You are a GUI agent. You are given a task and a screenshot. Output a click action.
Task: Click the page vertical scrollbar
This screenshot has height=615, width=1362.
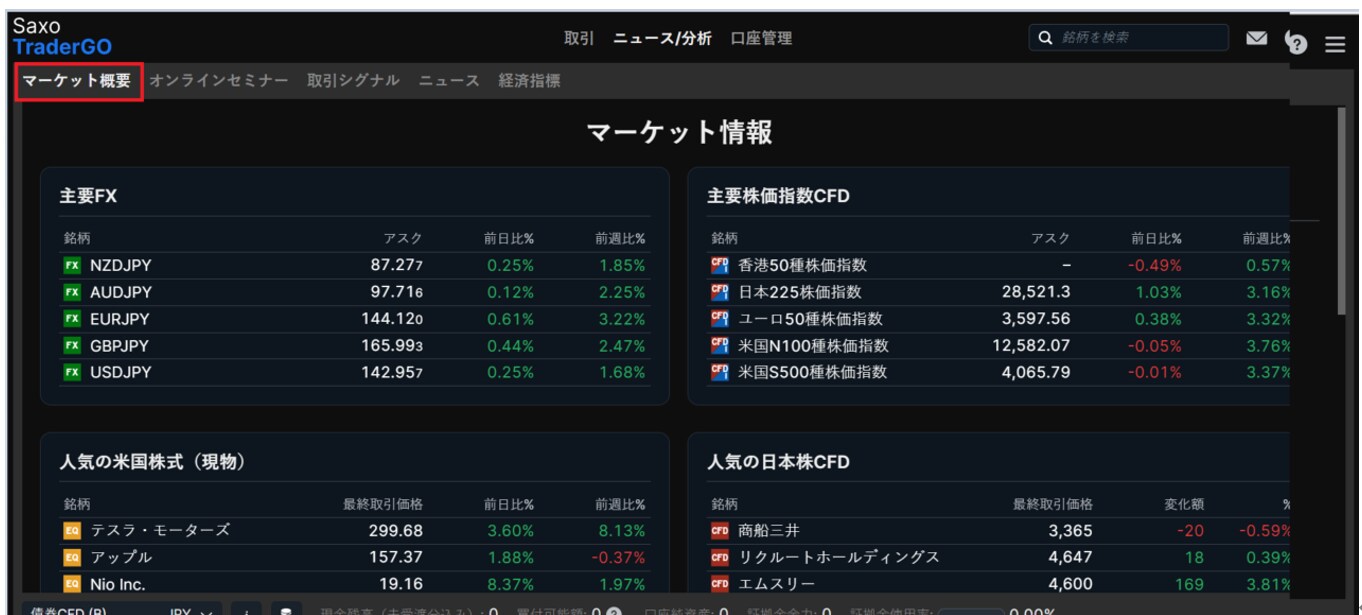[1342, 210]
